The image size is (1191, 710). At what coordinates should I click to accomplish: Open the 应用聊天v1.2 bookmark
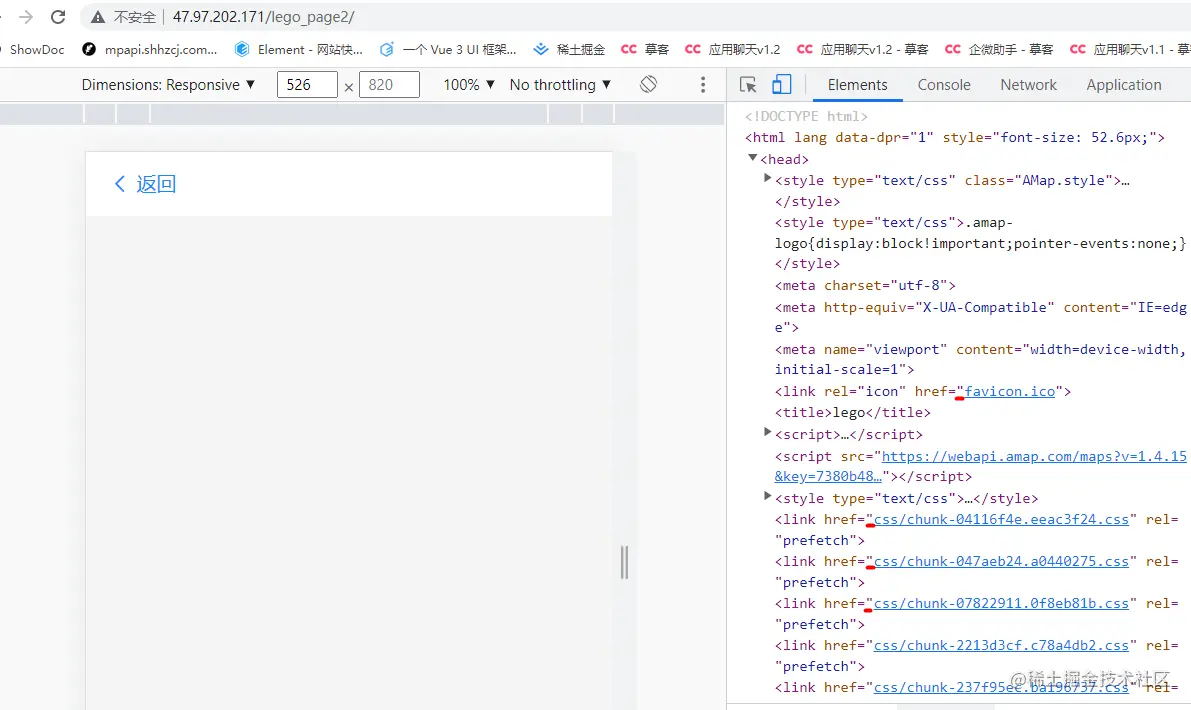732,49
